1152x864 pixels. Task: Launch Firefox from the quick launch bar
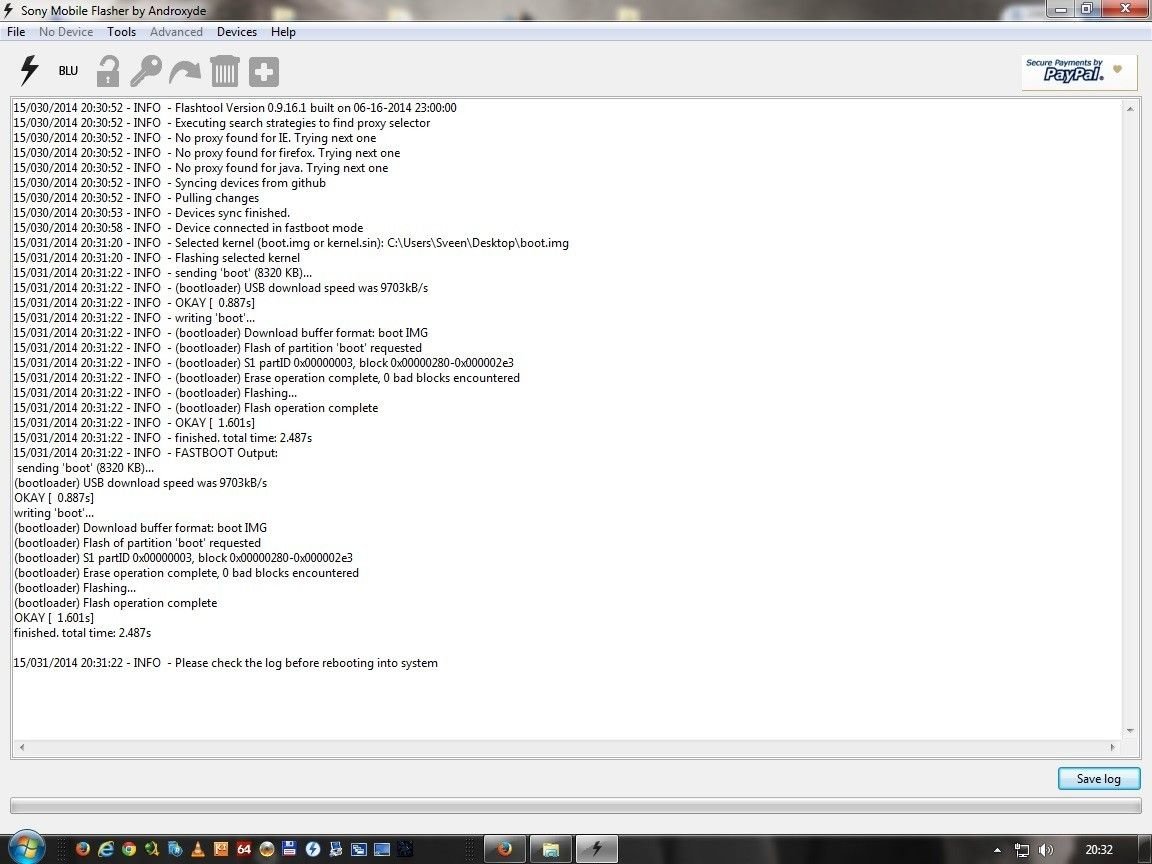82,849
